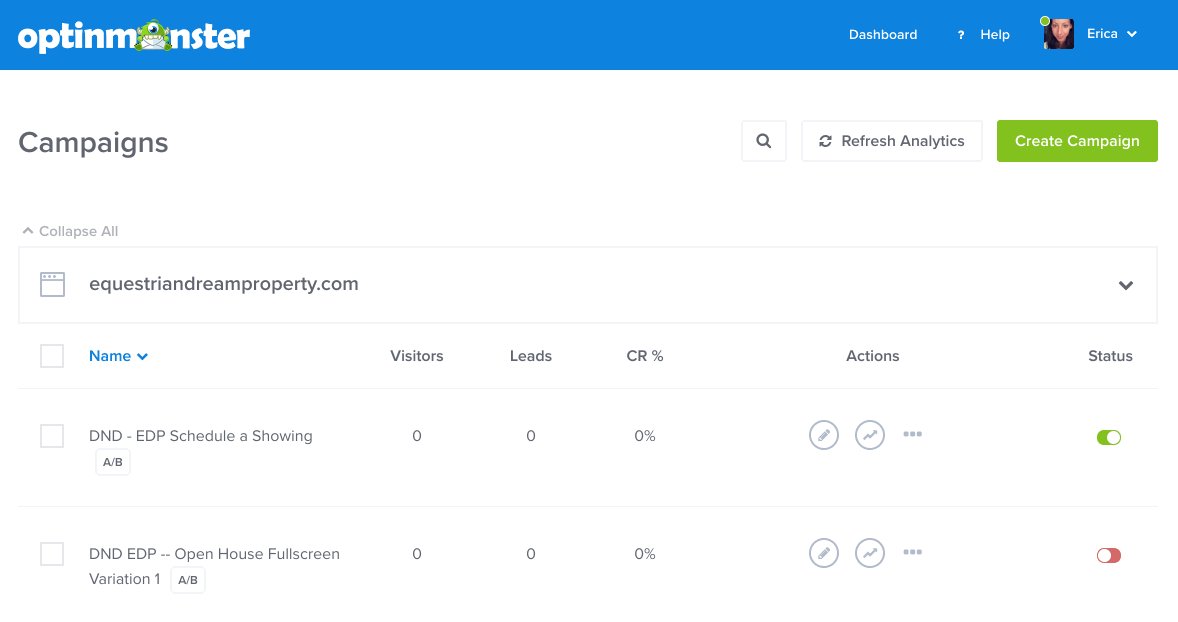This screenshot has height=622, width=1178.
Task: Go to Dashboard
Action: click(883, 35)
